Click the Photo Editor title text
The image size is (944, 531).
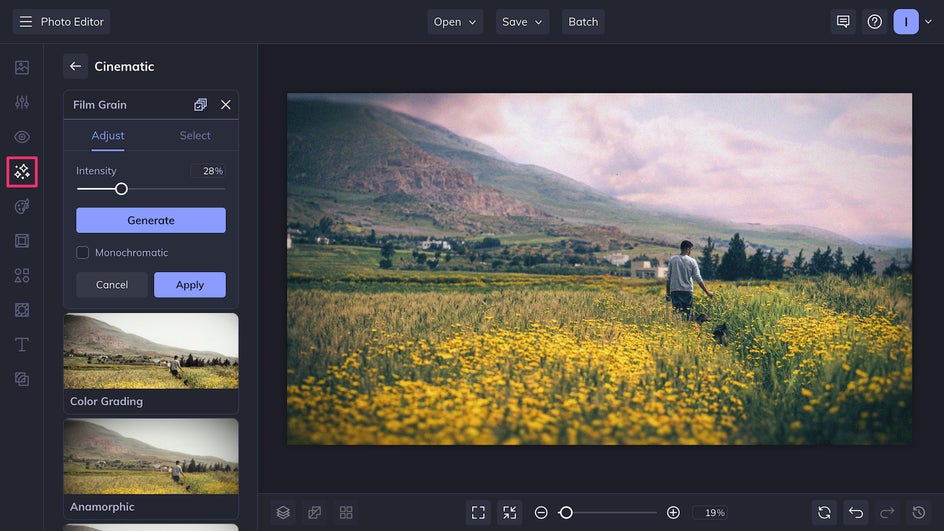pyautogui.click(x=72, y=22)
